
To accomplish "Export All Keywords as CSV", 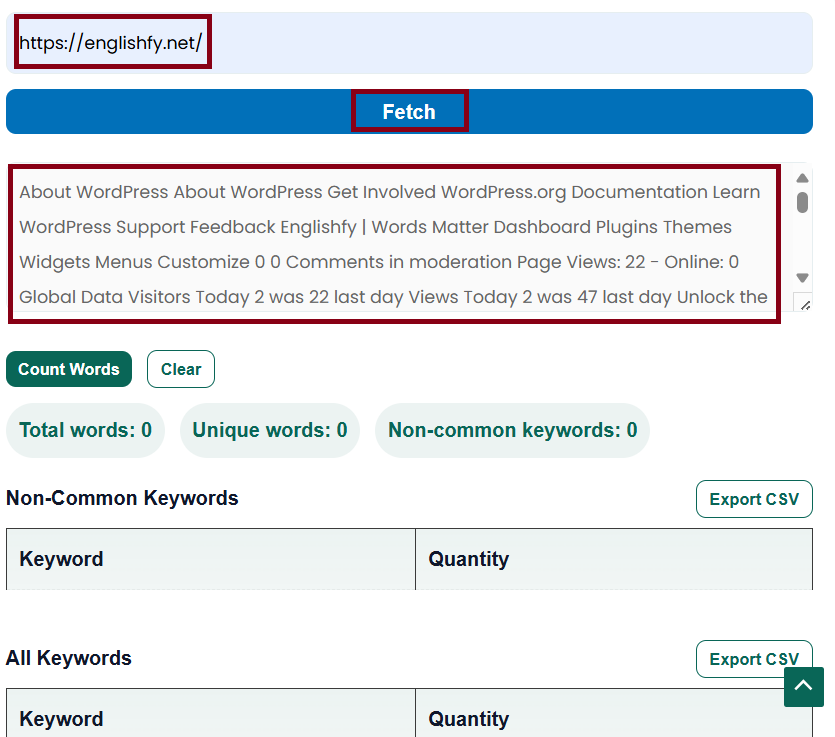I will coord(754,658).
